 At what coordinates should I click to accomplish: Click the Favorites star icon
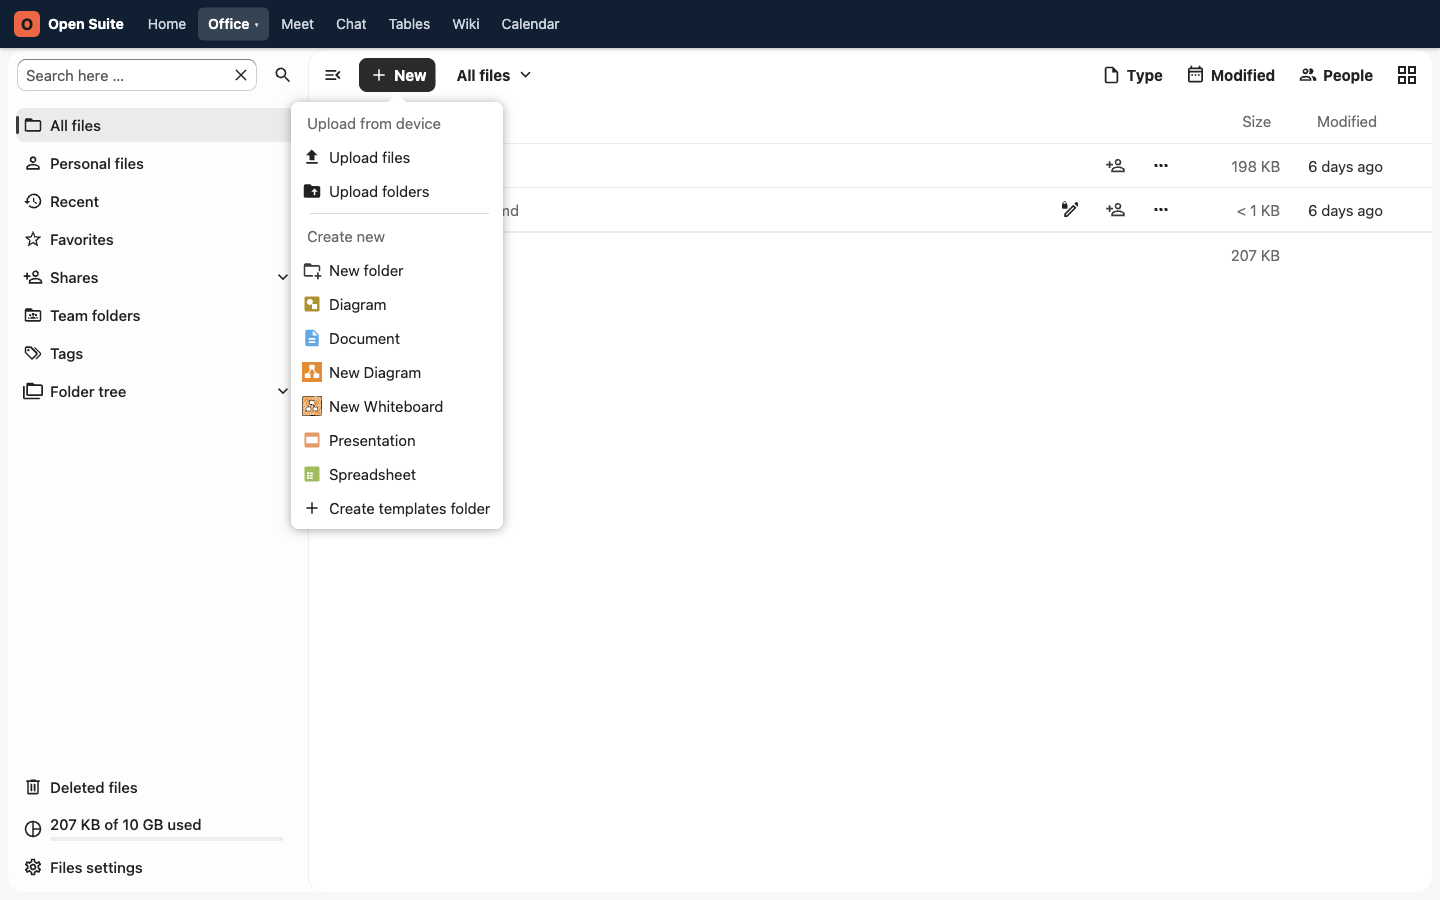point(33,240)
